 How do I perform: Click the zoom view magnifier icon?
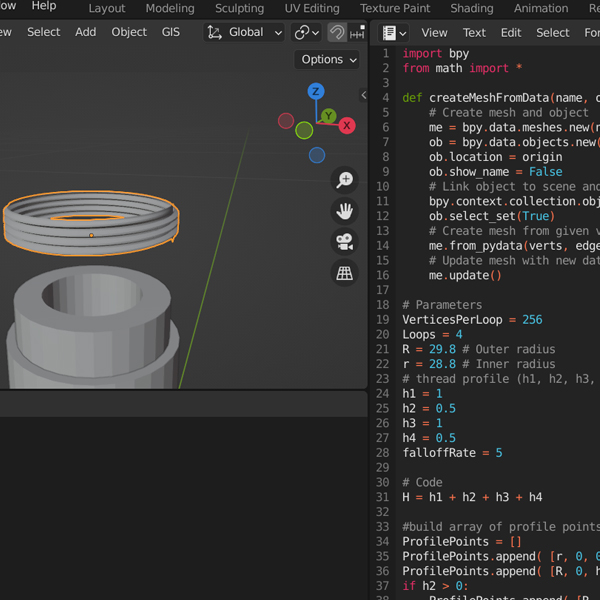click(345, 180)
